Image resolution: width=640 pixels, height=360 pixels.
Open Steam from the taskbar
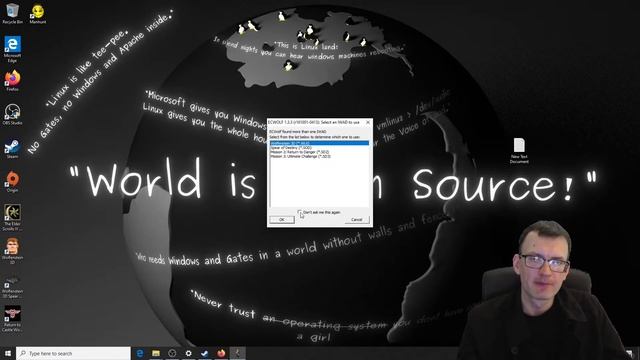204,353
